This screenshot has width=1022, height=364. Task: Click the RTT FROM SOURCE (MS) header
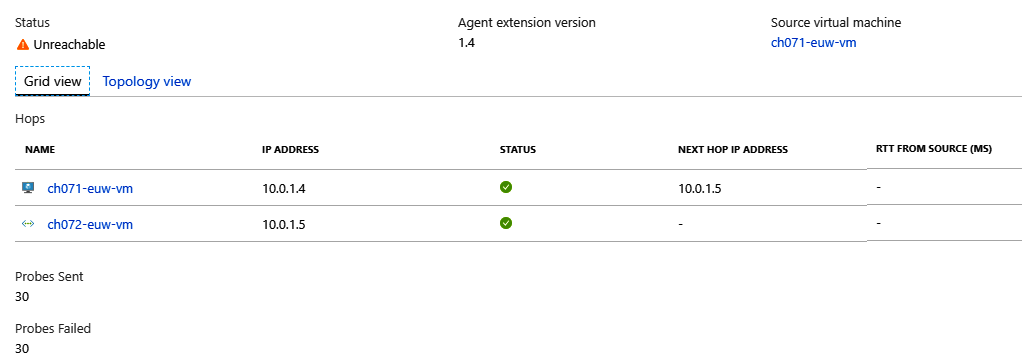click(934, 149)
